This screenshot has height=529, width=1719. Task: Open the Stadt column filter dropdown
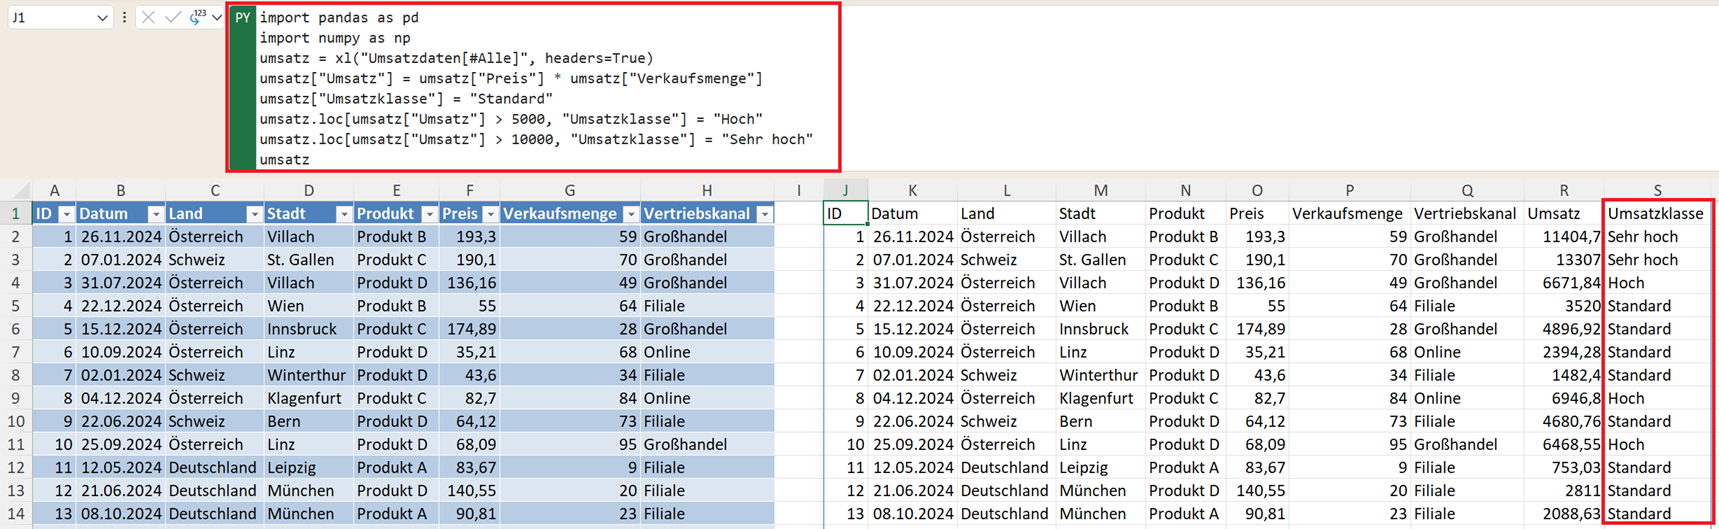click(343, 214)
